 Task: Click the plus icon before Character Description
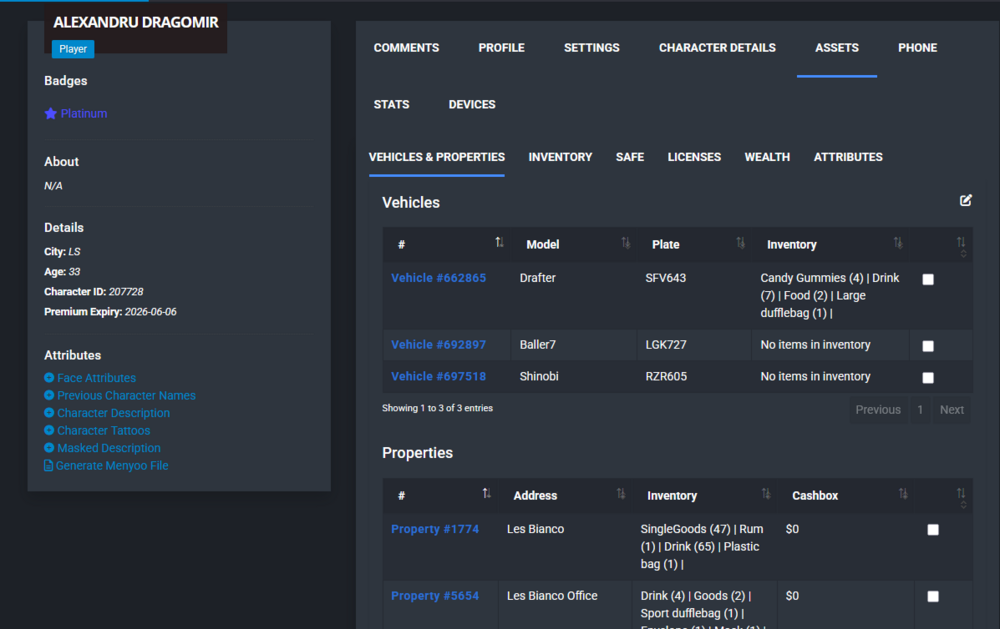click(49, 413)
